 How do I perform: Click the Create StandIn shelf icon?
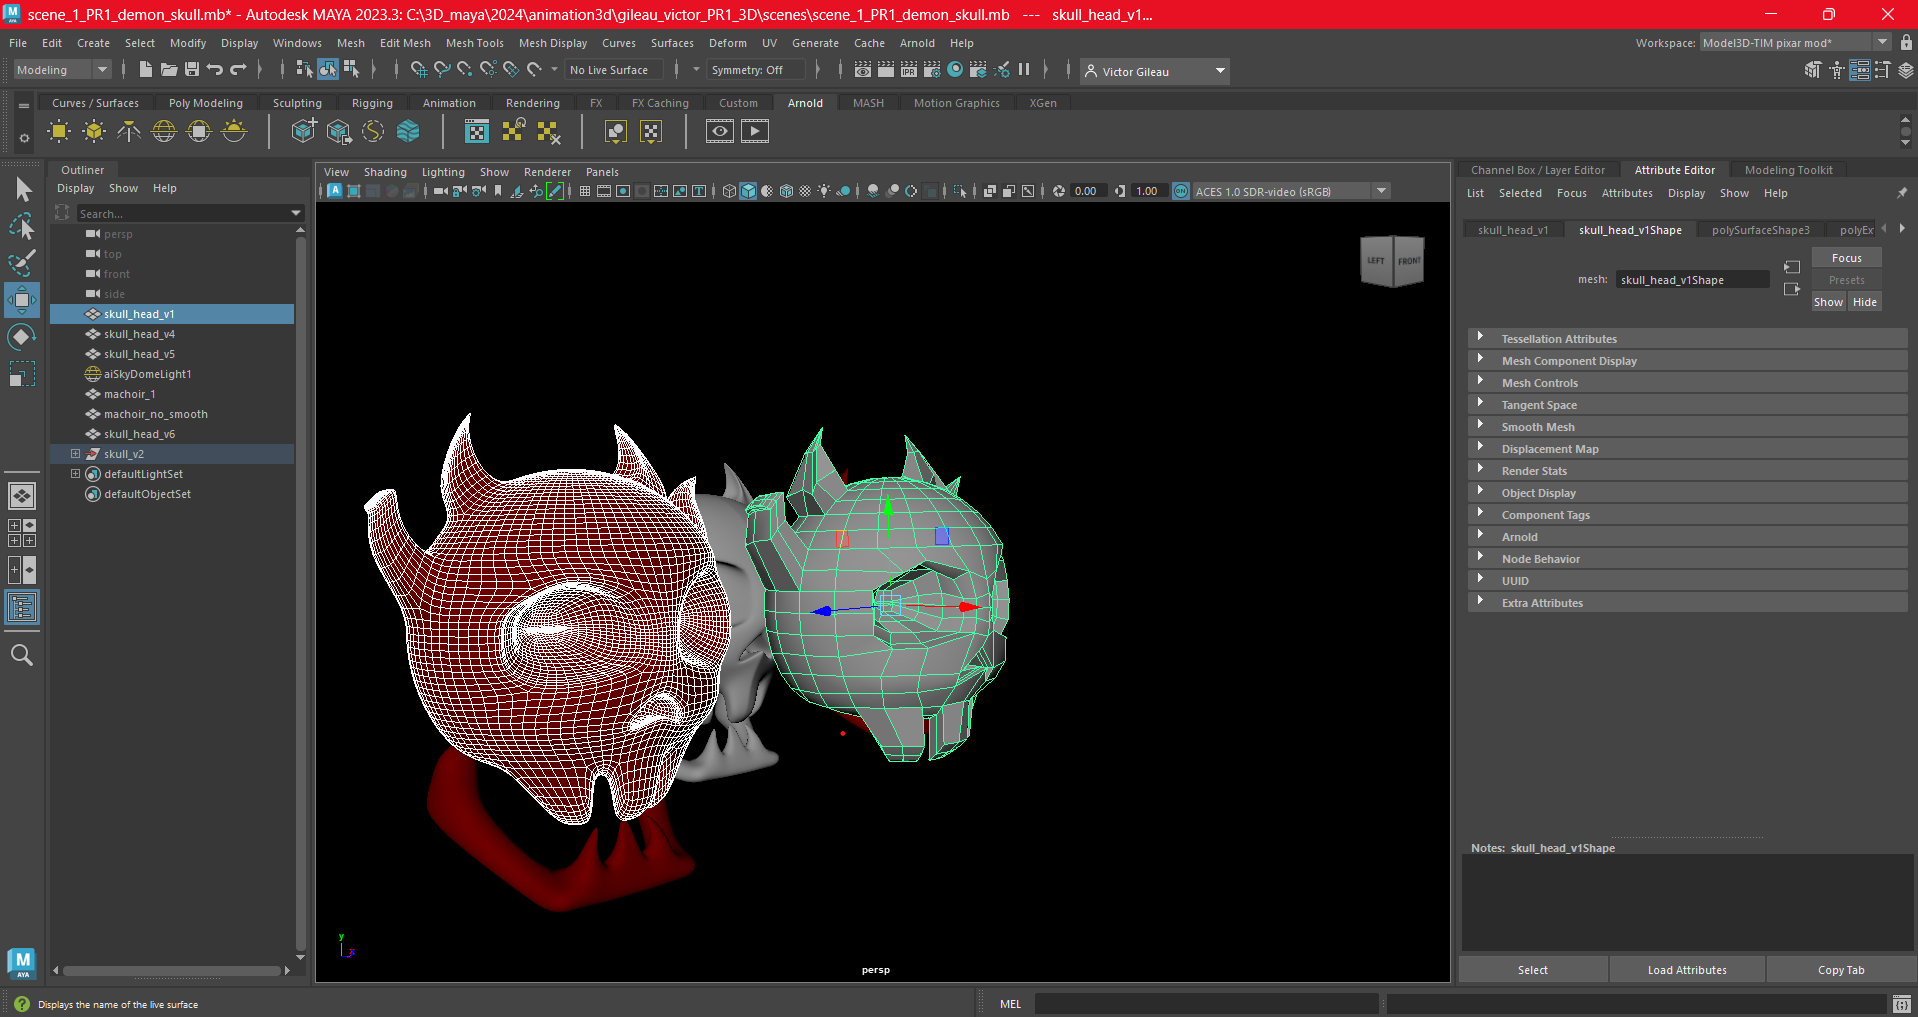point(303,131)
